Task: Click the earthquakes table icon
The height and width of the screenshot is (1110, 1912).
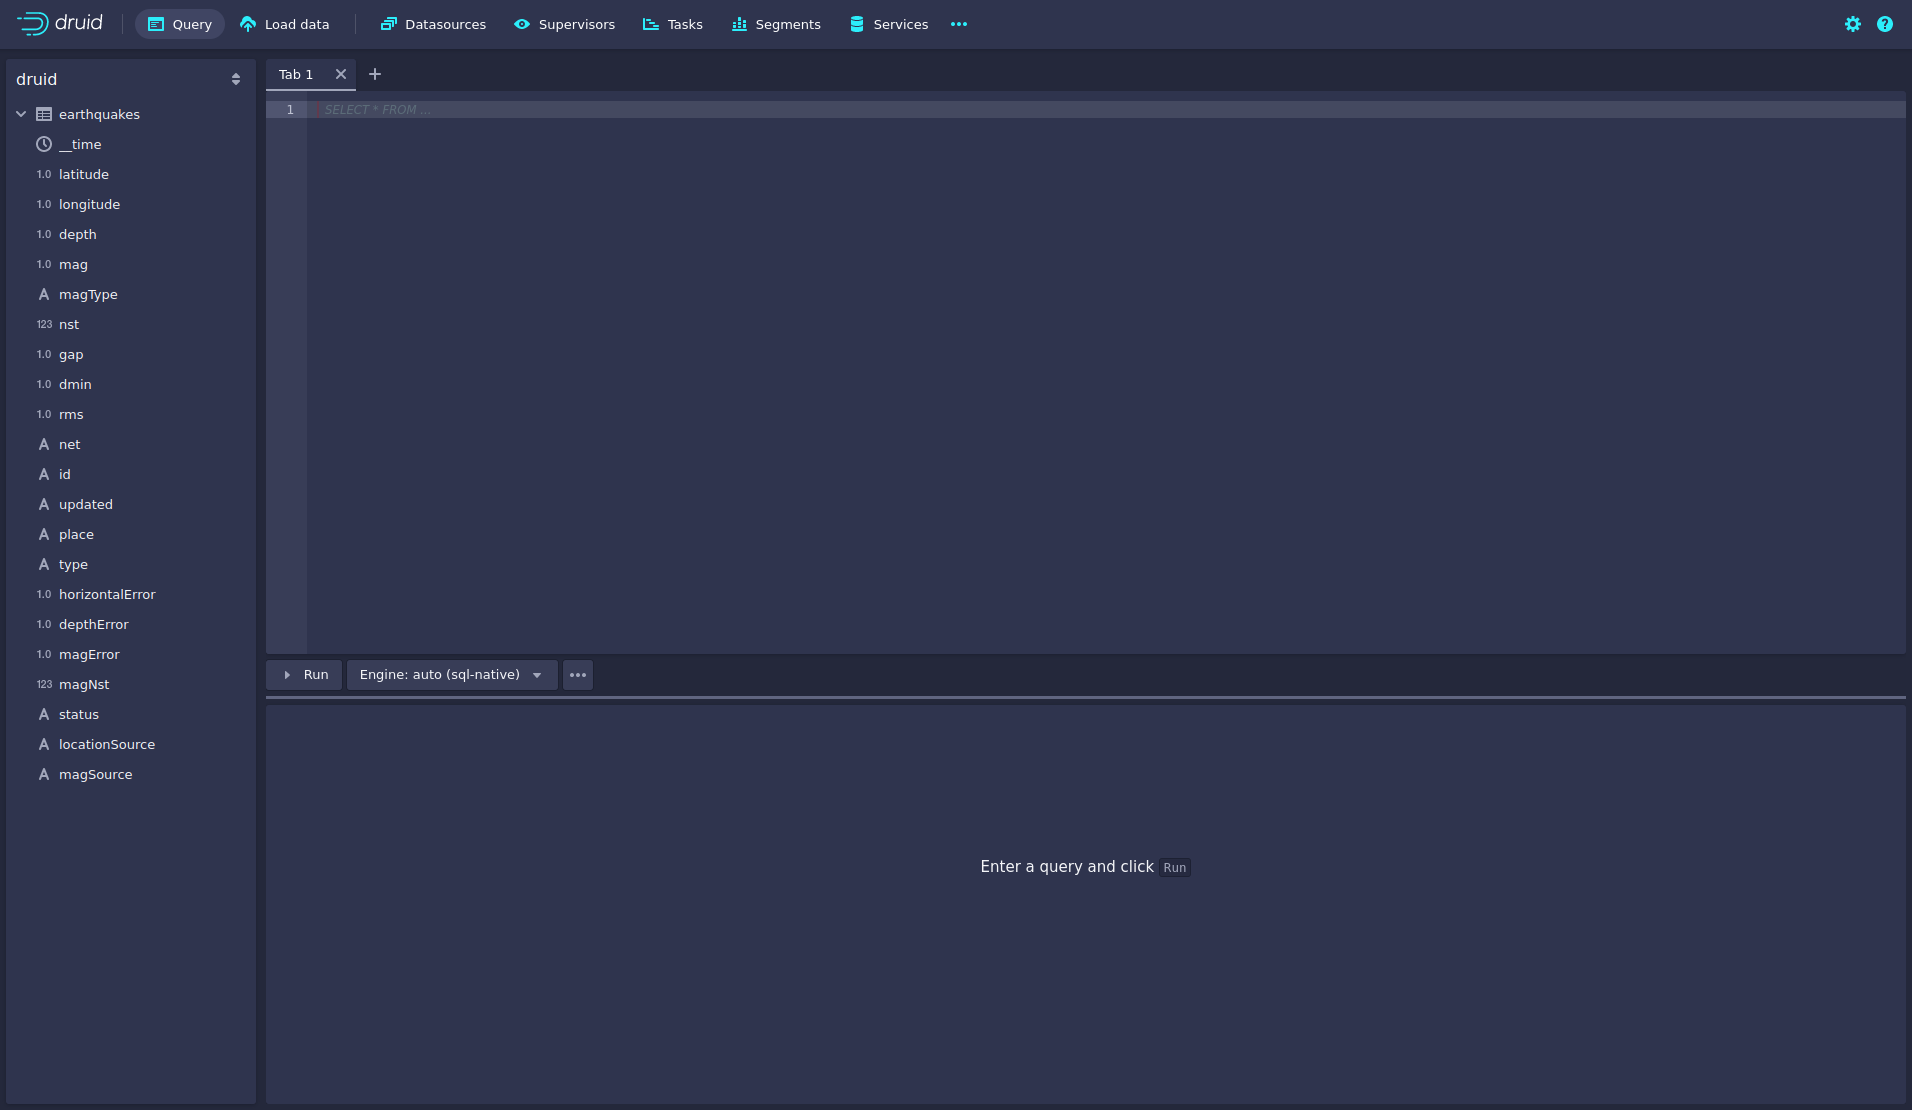Action: [x=44, y=114]
